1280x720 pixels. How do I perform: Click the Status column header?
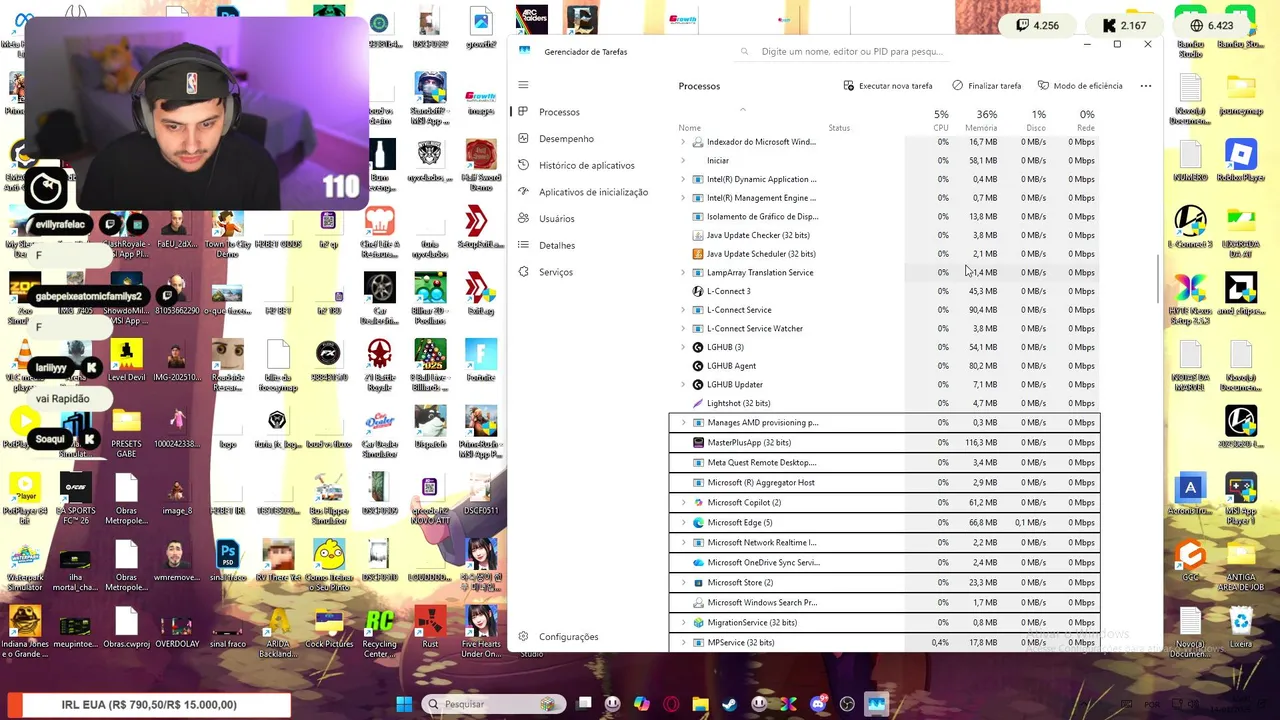point(839,128)
